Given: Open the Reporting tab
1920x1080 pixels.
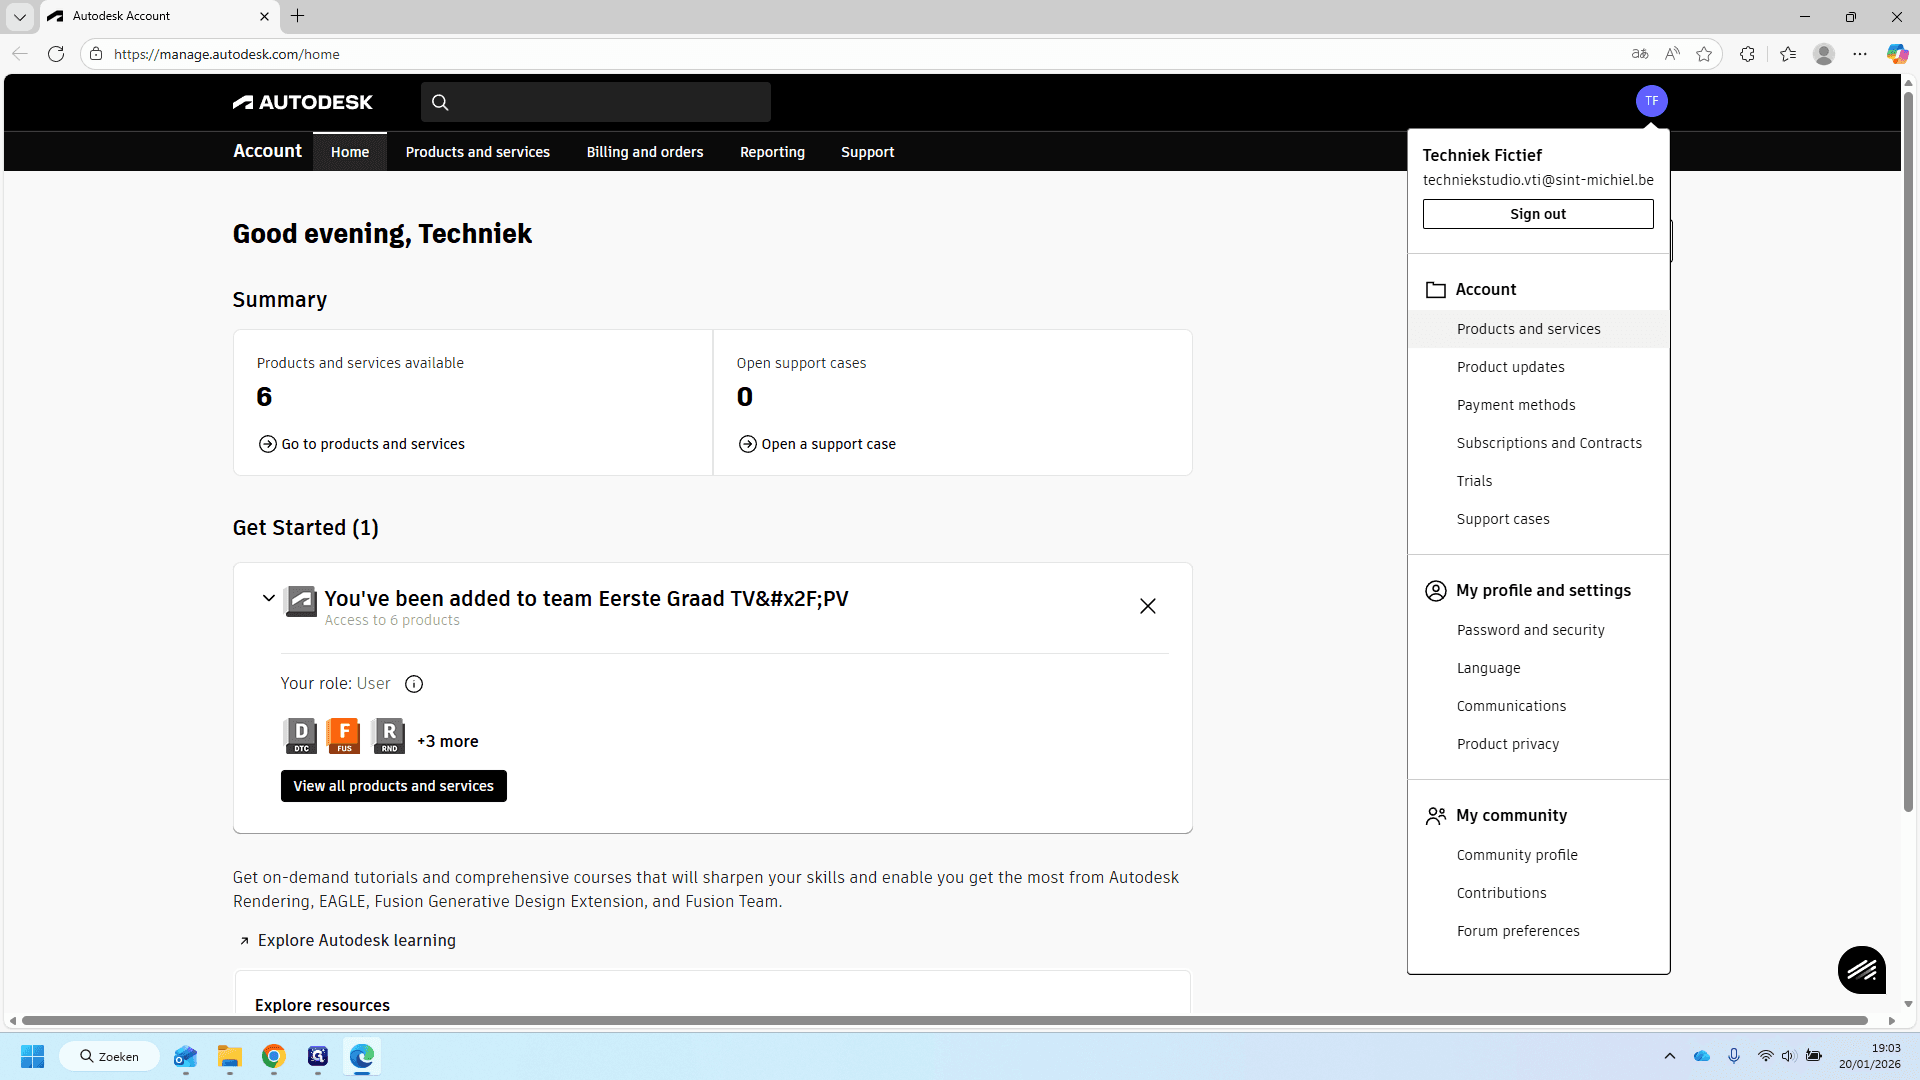Looking at the screenshot, I should tap(772, 152).
